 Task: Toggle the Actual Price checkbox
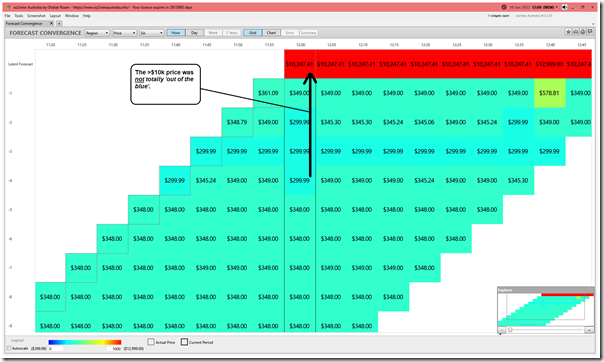point(151,342)
